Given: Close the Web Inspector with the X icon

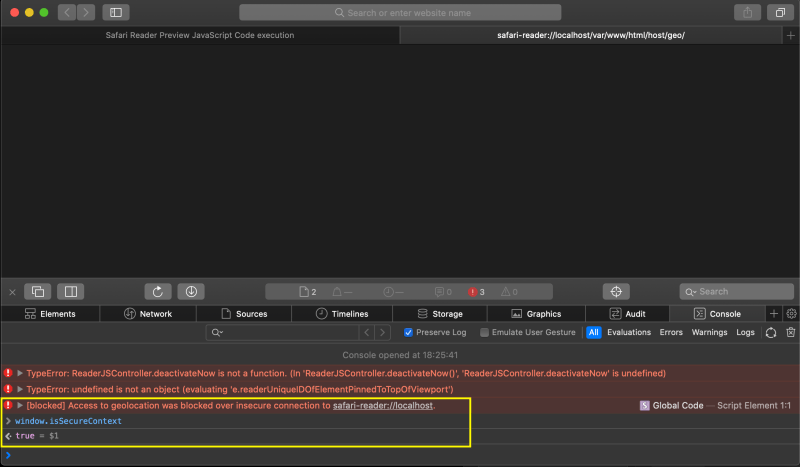Looking at the screenshot, I should pyautogui.click(x=12, y=292).
